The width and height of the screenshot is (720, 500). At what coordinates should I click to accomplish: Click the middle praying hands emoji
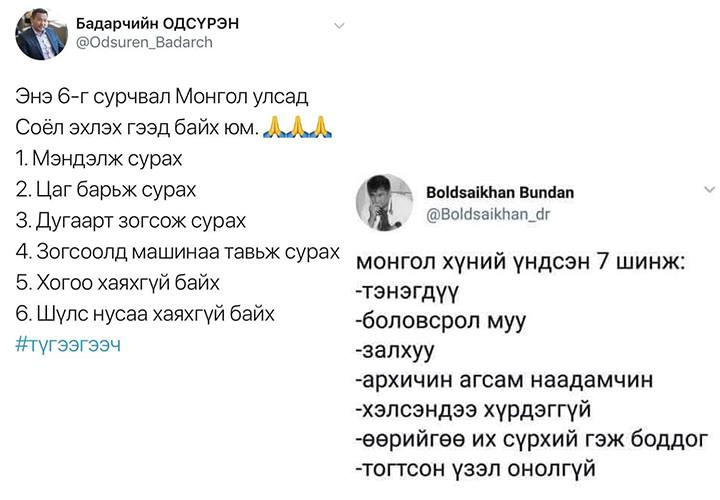click(x=298, y=127)
